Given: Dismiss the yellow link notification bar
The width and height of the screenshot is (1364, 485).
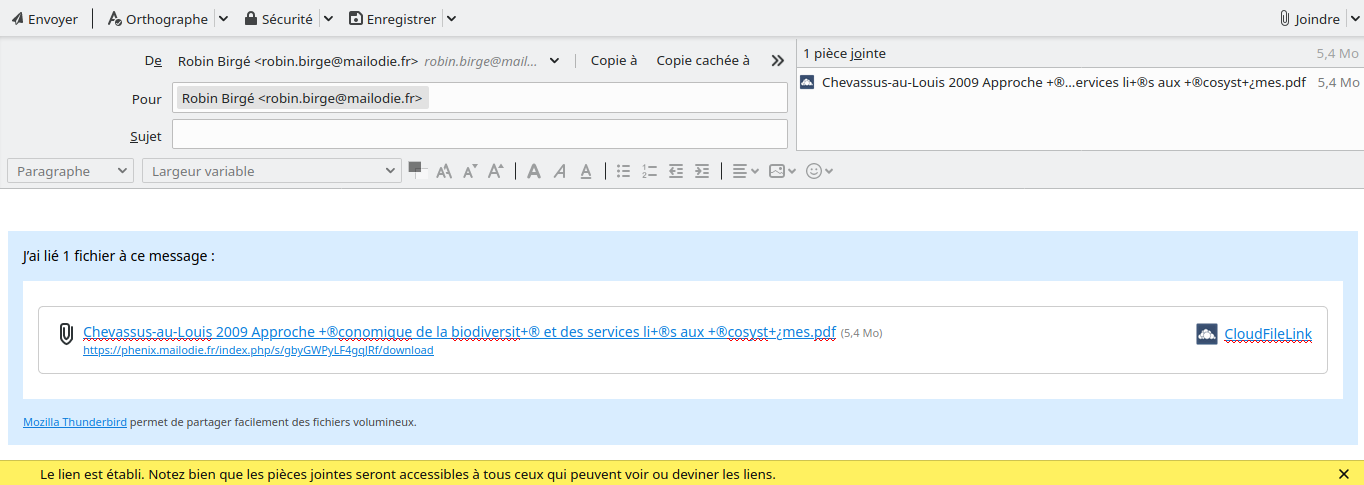Looking at the screenshot, I should [1344, 474].
